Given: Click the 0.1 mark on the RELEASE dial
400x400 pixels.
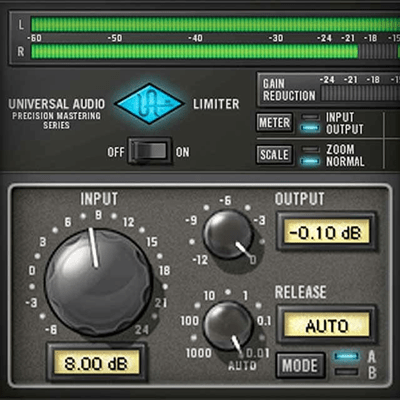Looking at the screenshot, I should pyautogui.click(x=264, y=321).
